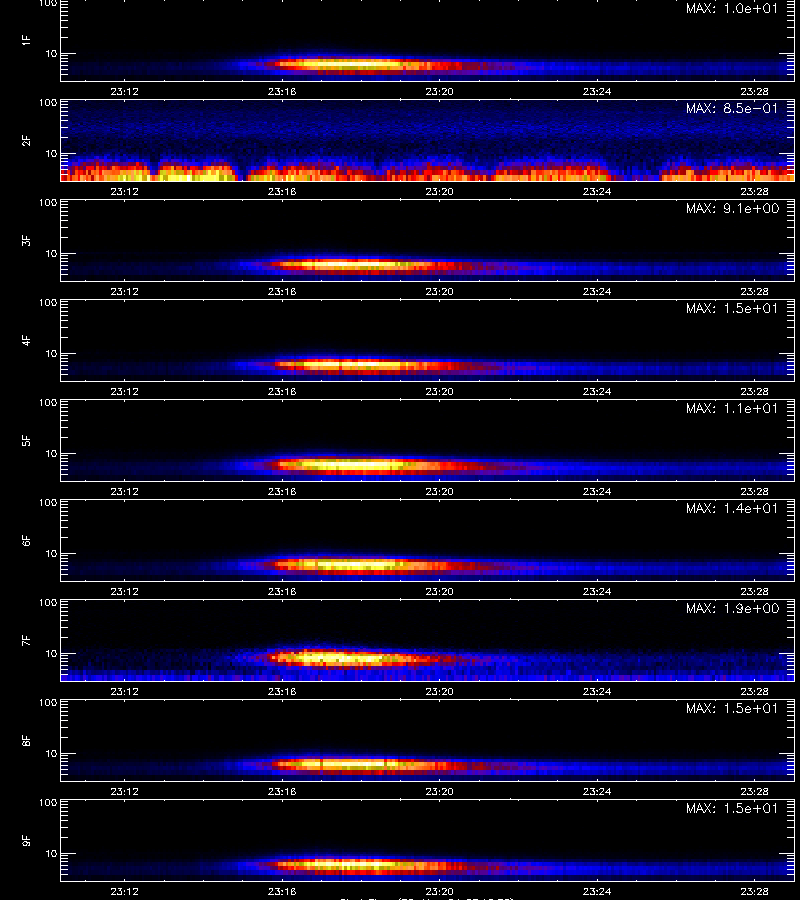This screenshot has width=800, height=900.
Task: Click the '100' y-axis label of panel 2F
Action: pyautogui.click(x=48, y=103)
